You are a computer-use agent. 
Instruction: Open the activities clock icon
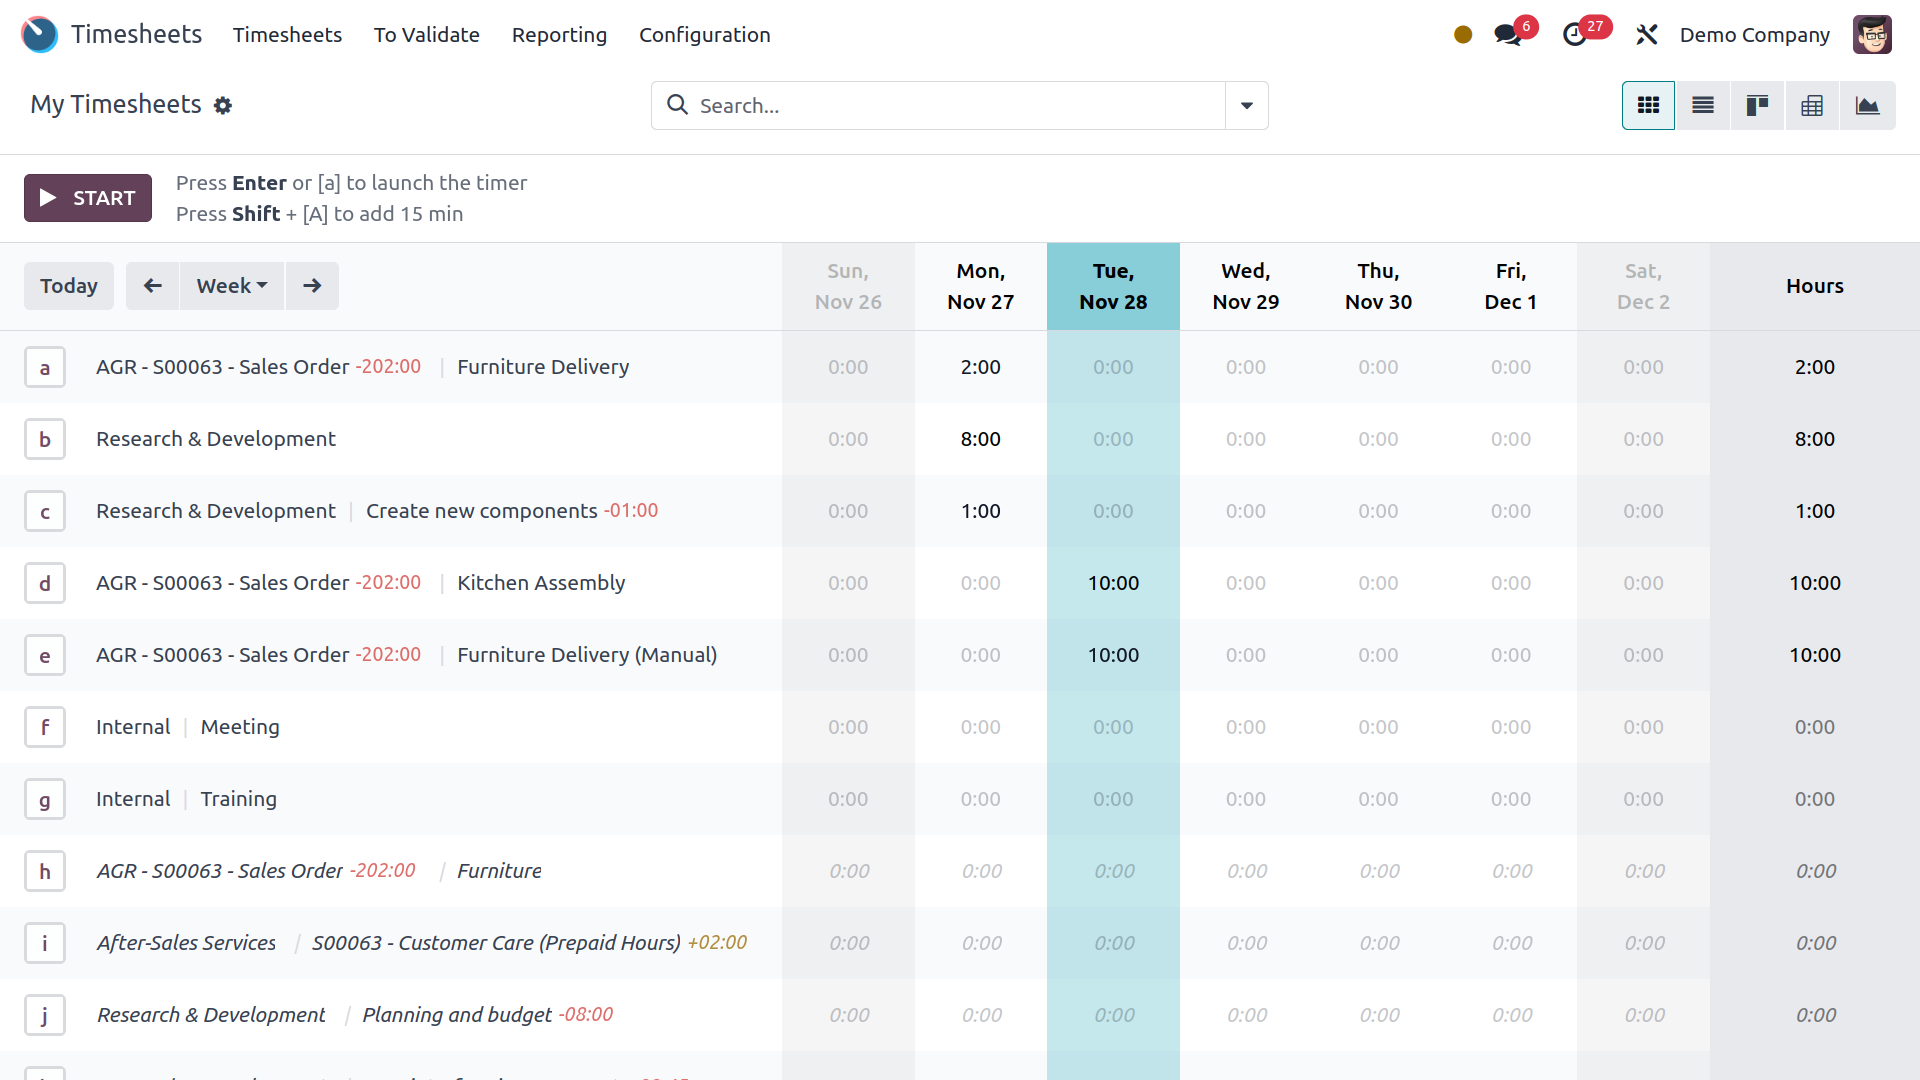[1575, 35]
